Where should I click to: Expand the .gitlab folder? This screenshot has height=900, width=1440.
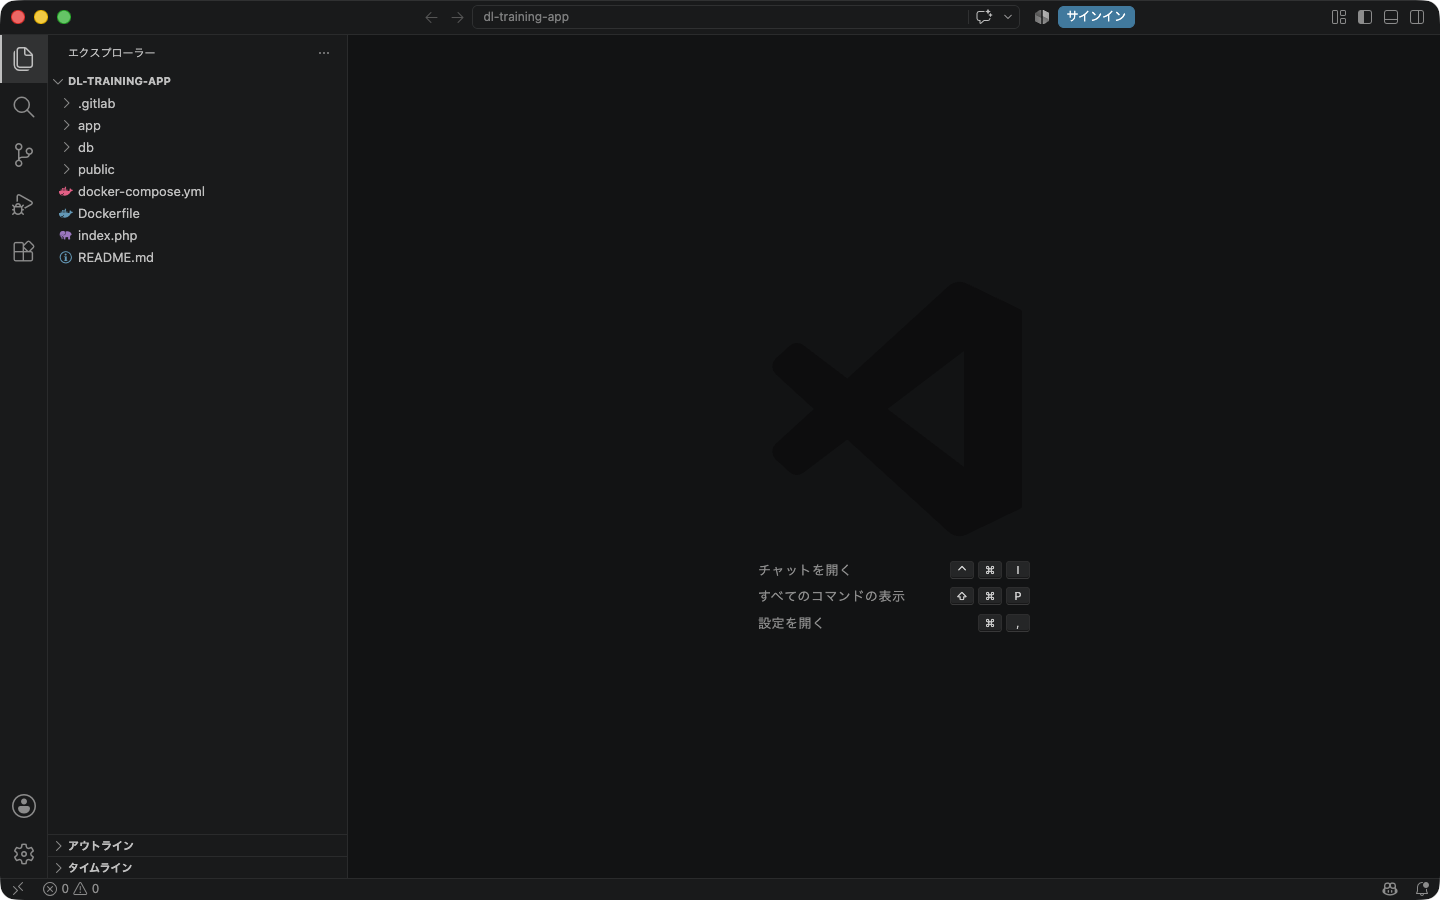coord(197,103)
